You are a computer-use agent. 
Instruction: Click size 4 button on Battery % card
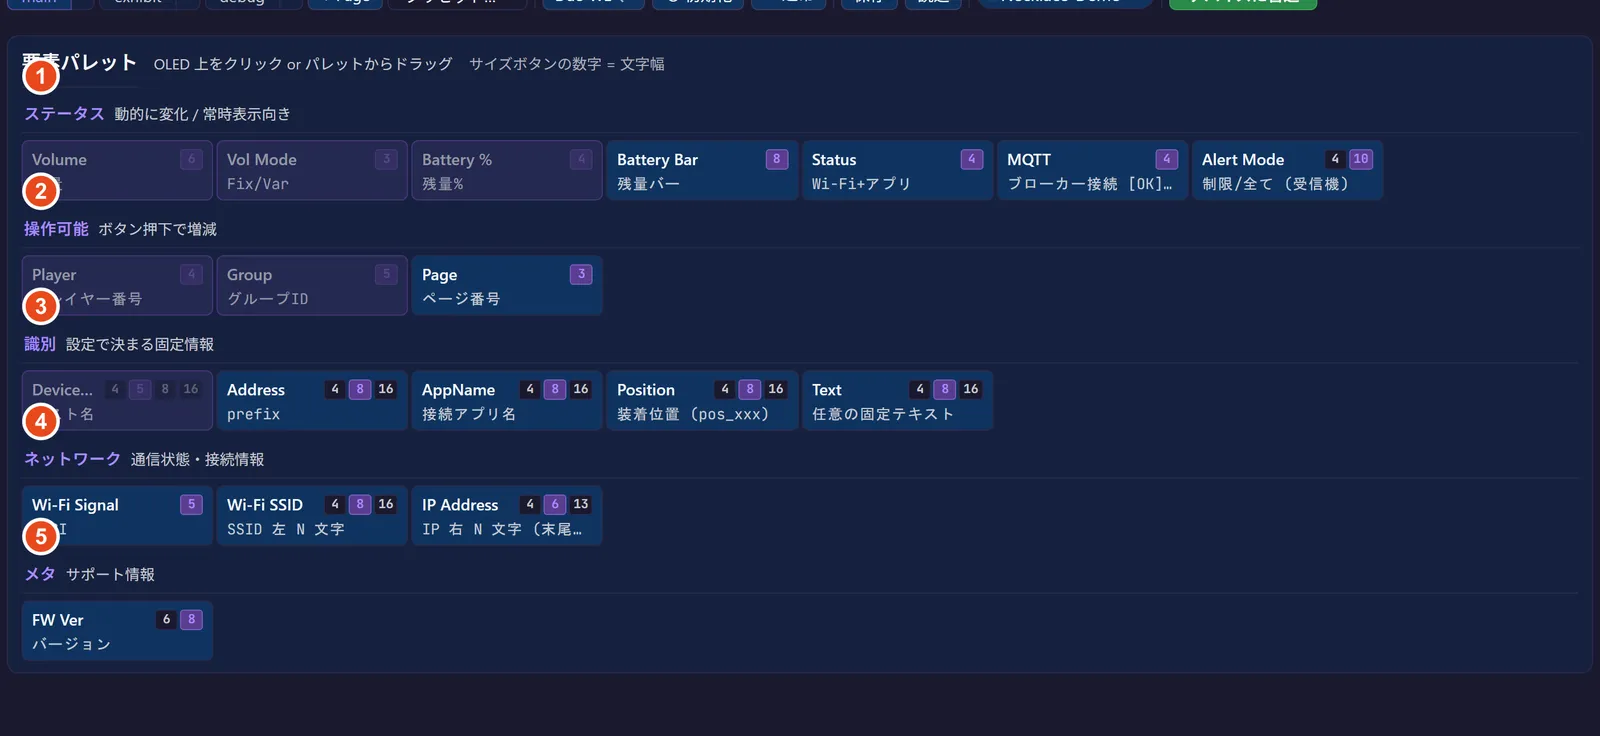581,159
